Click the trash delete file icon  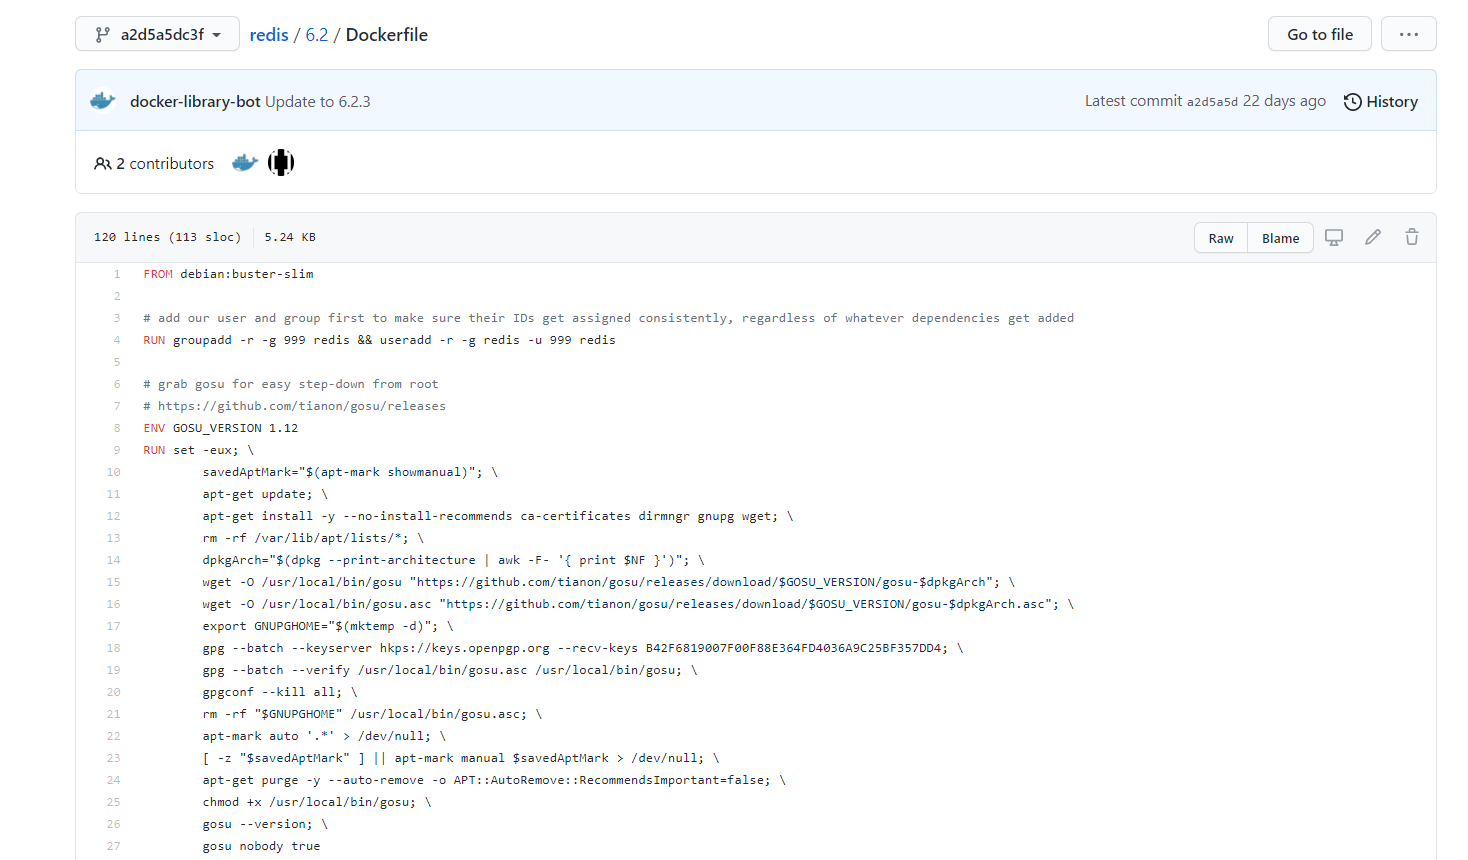[1412, 237]
